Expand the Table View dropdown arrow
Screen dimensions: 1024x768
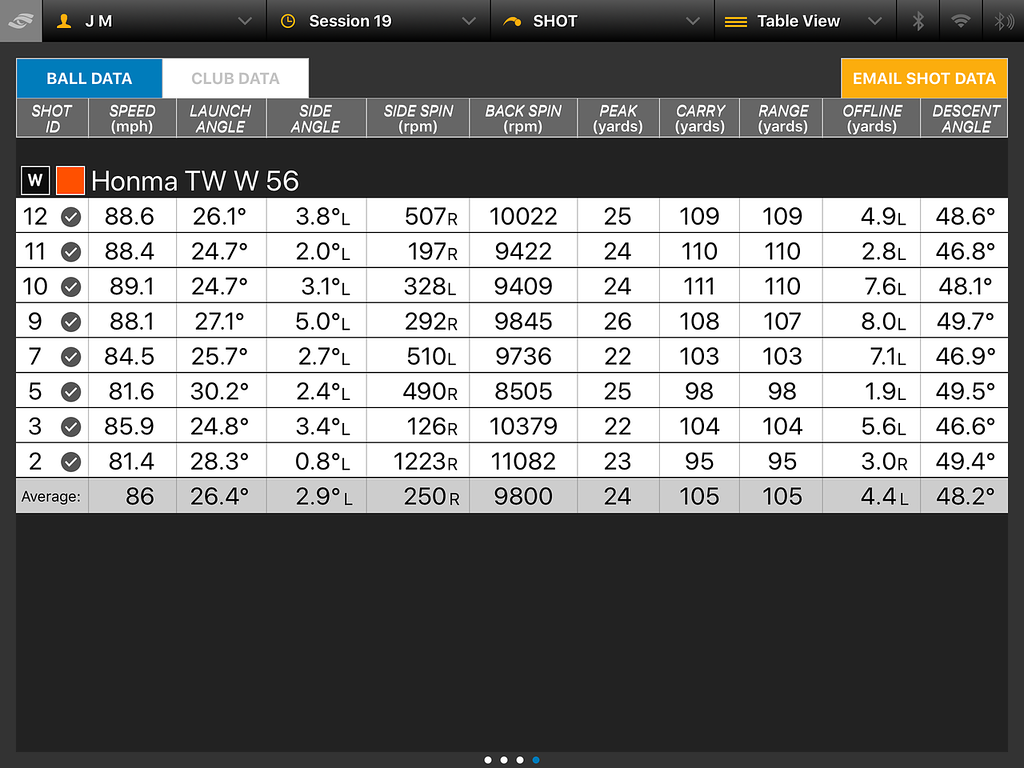pyautogui.click(x=875, y=22)
